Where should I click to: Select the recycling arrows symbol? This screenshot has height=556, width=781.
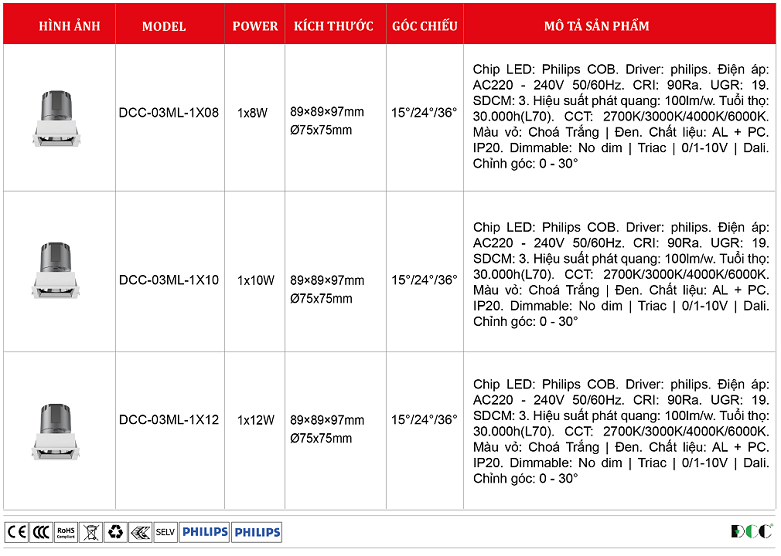tap(116, 532)
